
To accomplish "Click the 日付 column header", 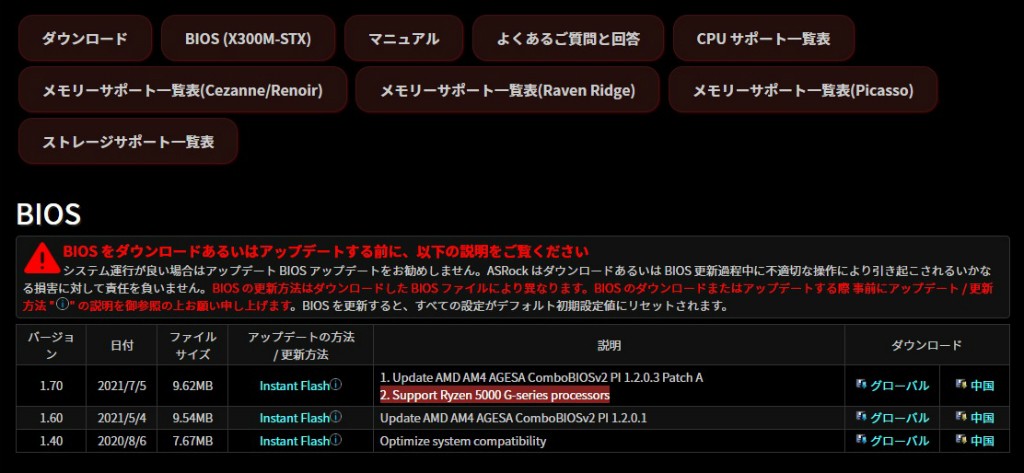I will tap(121, 345).
